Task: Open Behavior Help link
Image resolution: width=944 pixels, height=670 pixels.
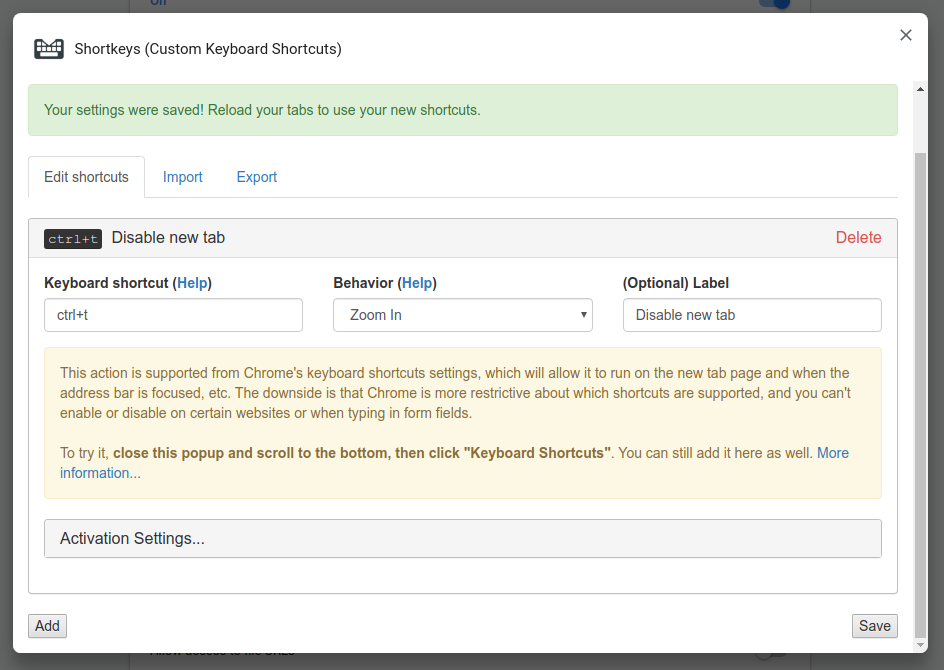Action: pos(417,283)
